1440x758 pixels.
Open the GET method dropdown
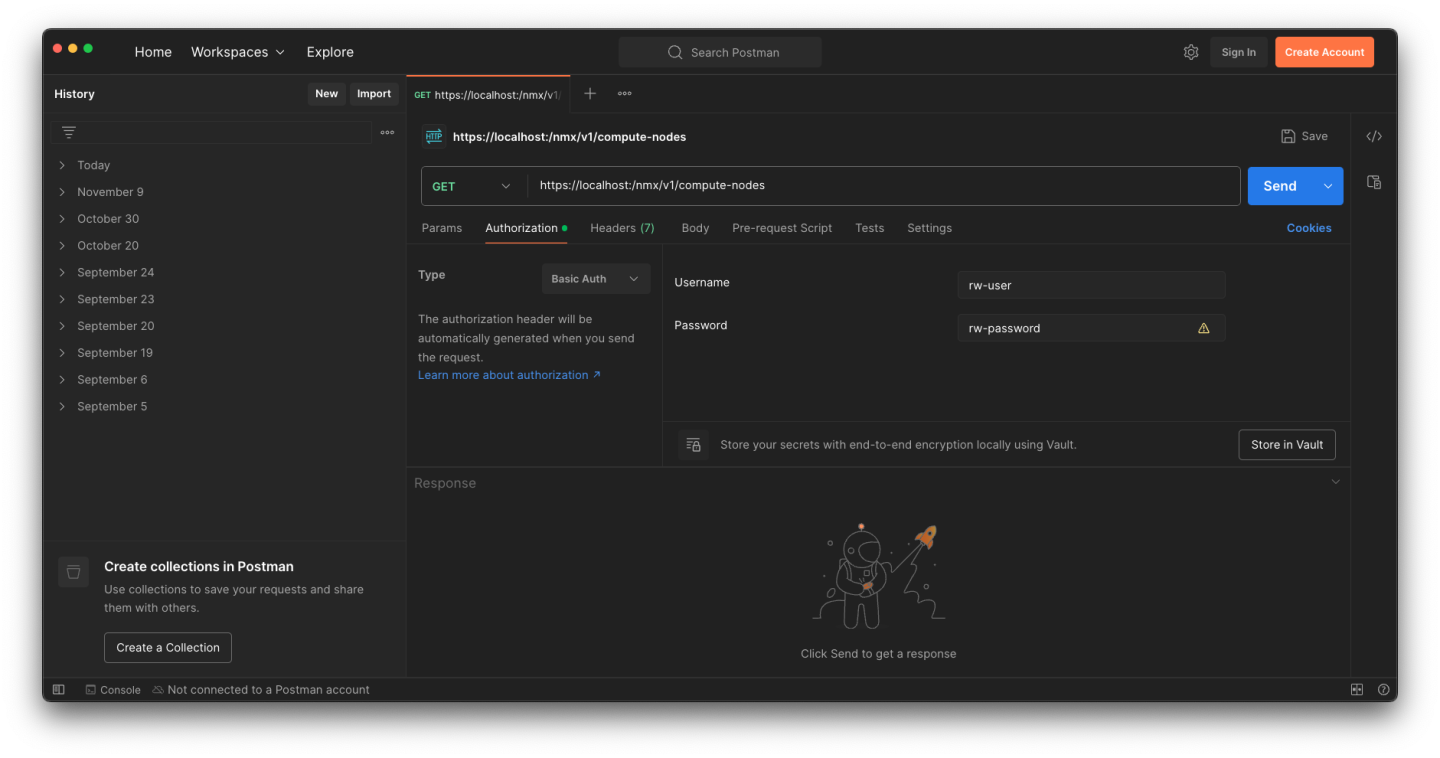pyautogui.click(x=472, y=186)
